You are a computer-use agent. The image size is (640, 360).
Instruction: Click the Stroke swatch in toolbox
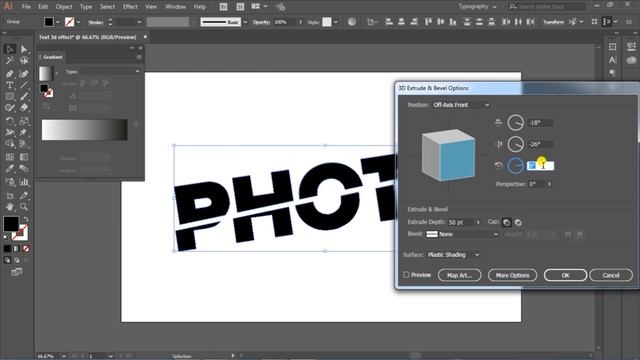click(x=20, y=233)
